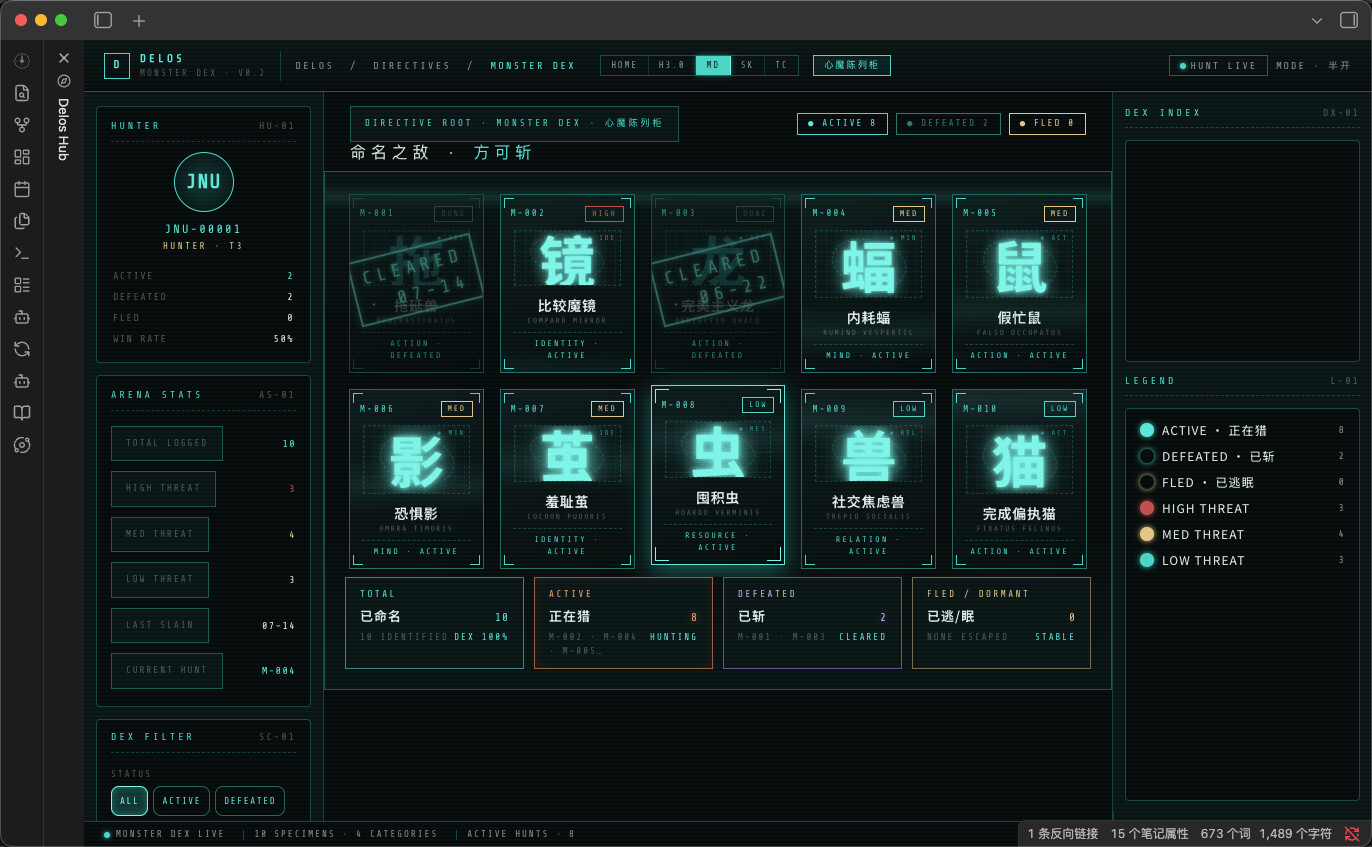Click the file search icon in the left rail

tap(22, 93)
